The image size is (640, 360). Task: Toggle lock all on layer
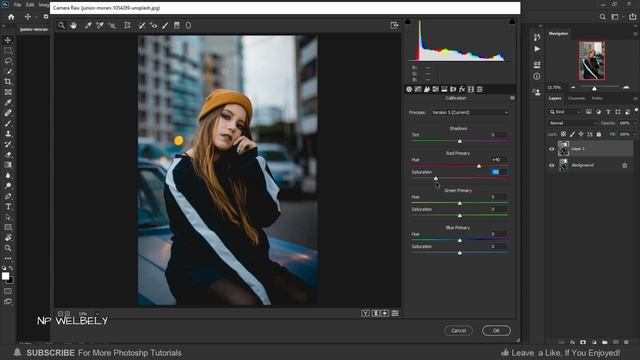(599, 134)
